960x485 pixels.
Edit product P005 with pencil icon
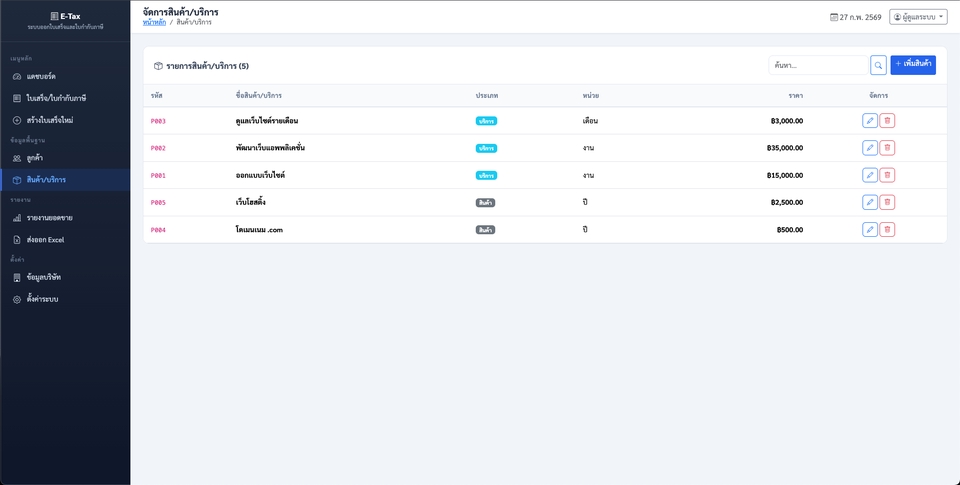pyautogui.click(x=870, y=202)
